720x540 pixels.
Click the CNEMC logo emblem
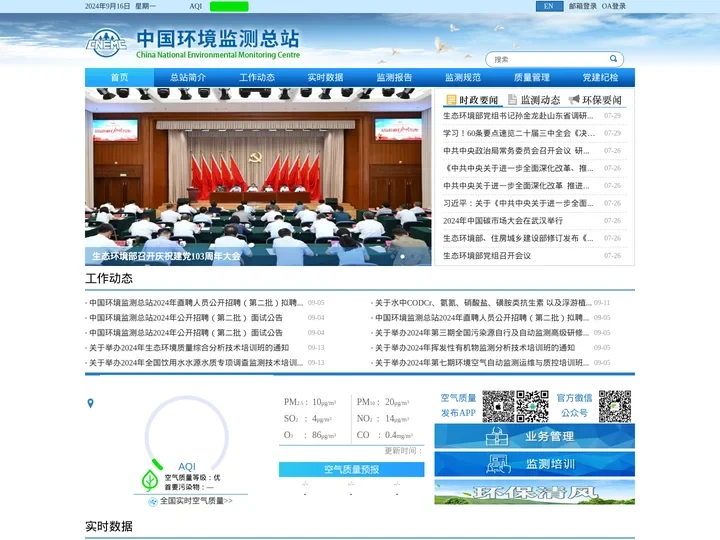click(107, 43)
